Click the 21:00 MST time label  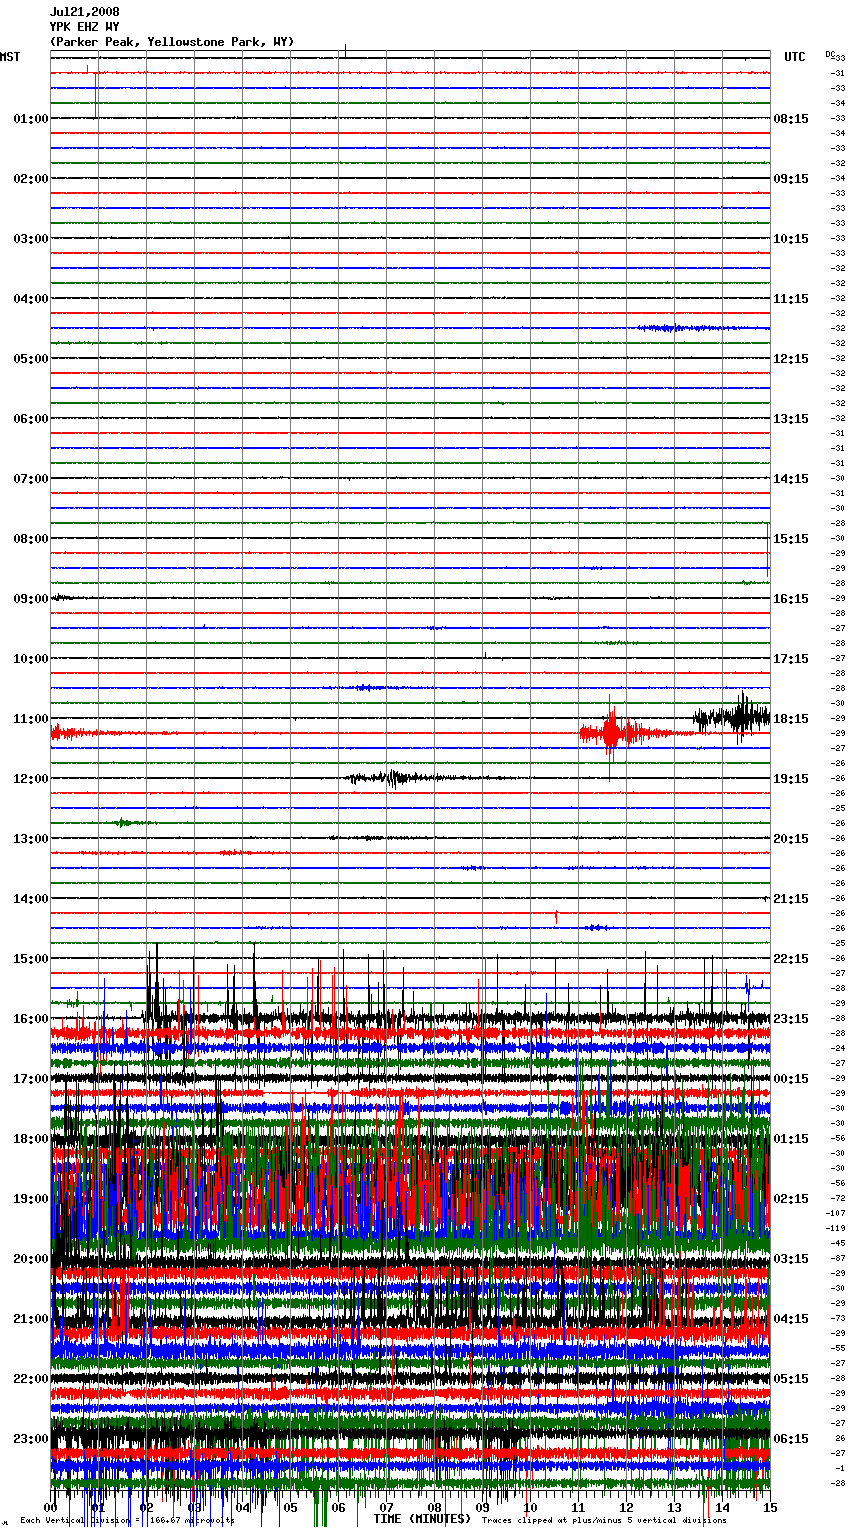click(31, 1319)
